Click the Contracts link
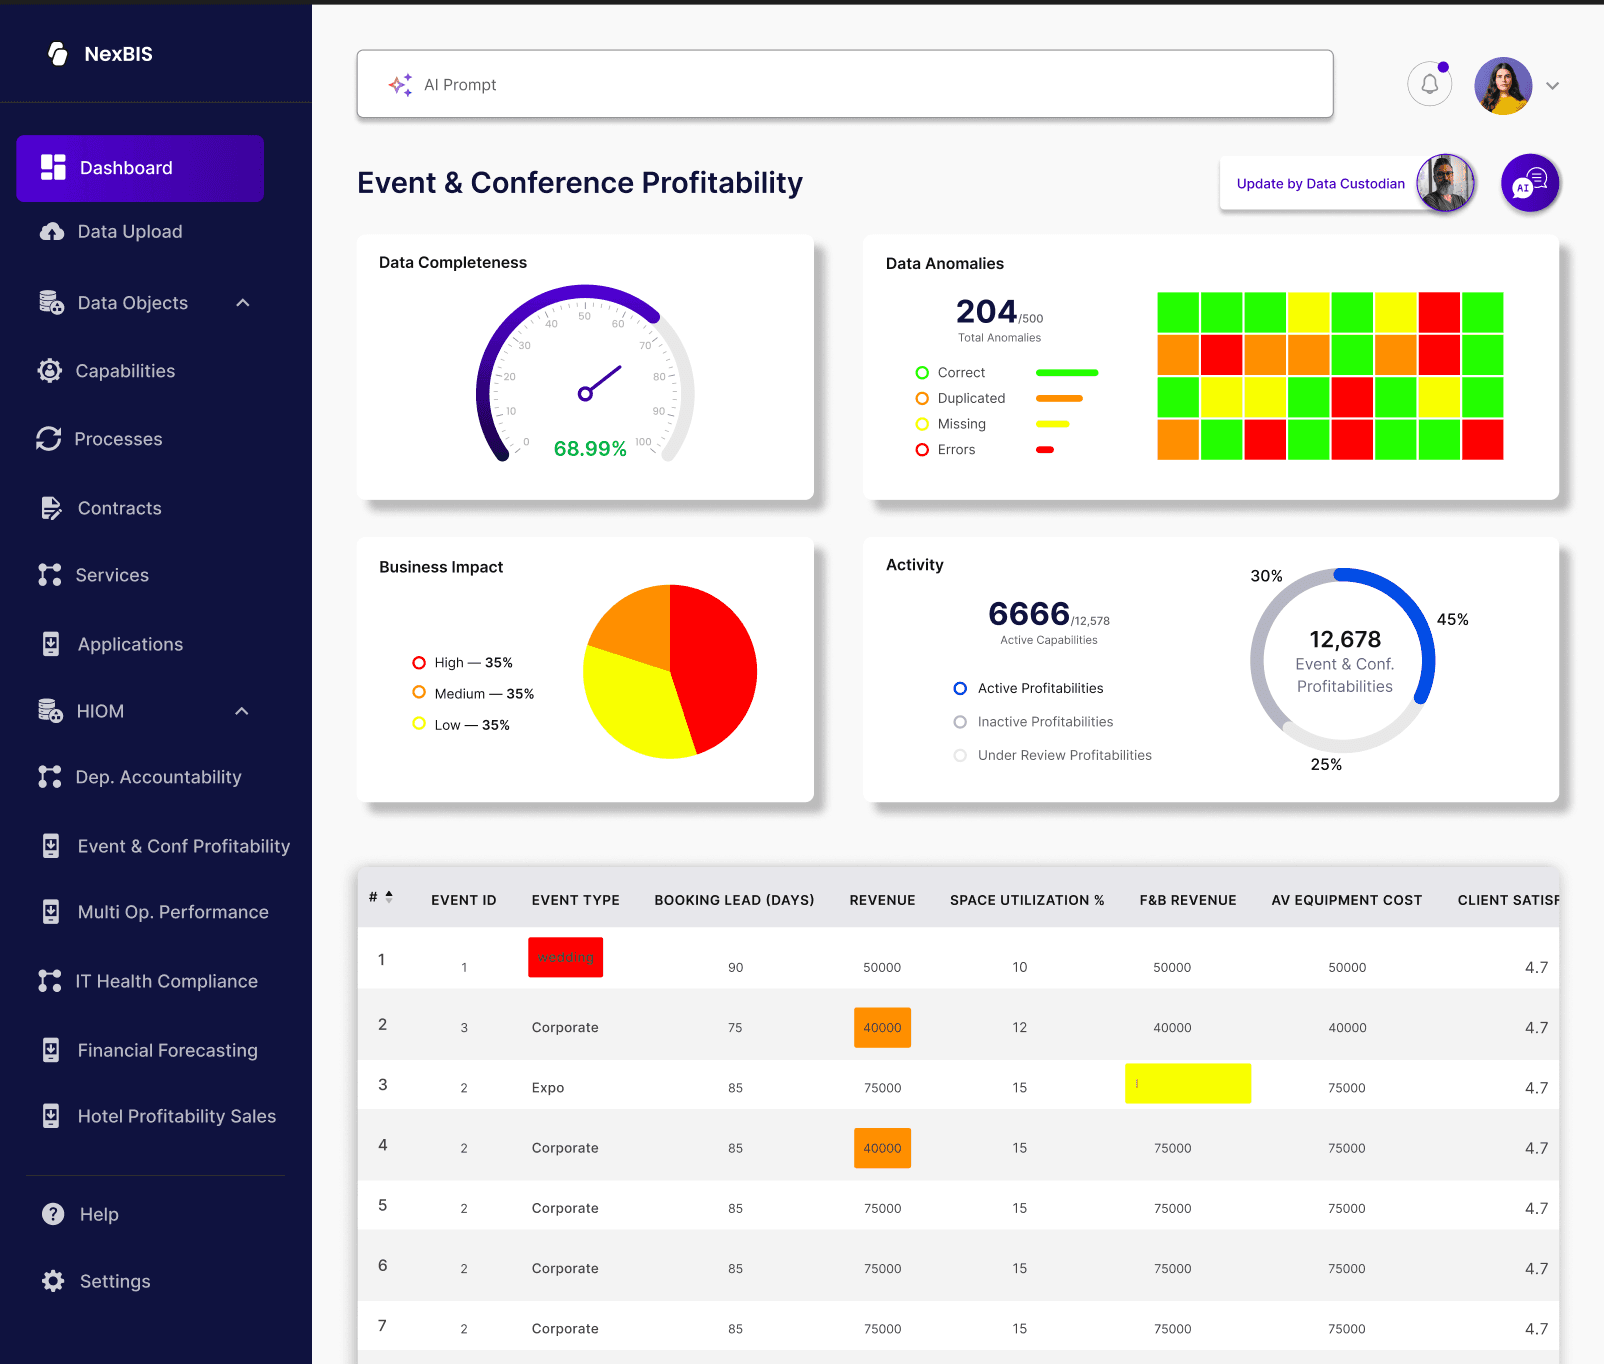Image resolution: width=1604 pixels, height=1364 pixels. (x=120, y=508)
